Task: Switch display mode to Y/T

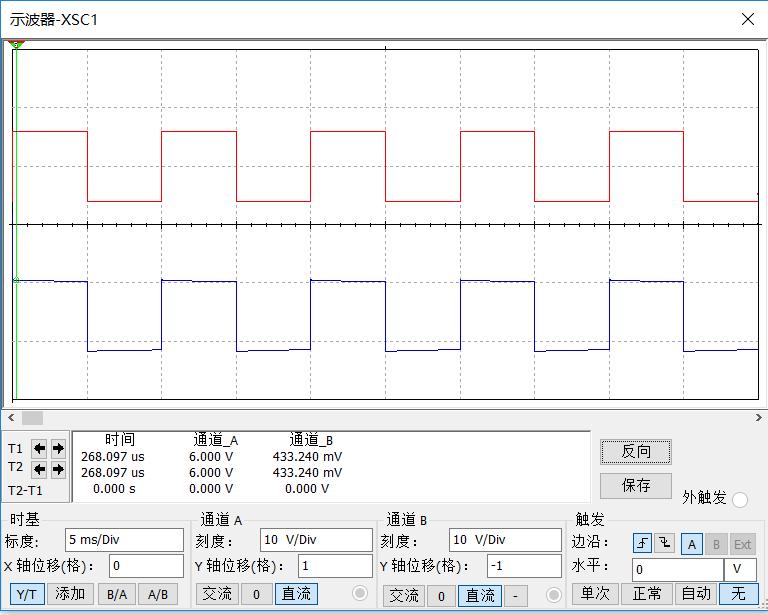Action: [x=27, y=594]
